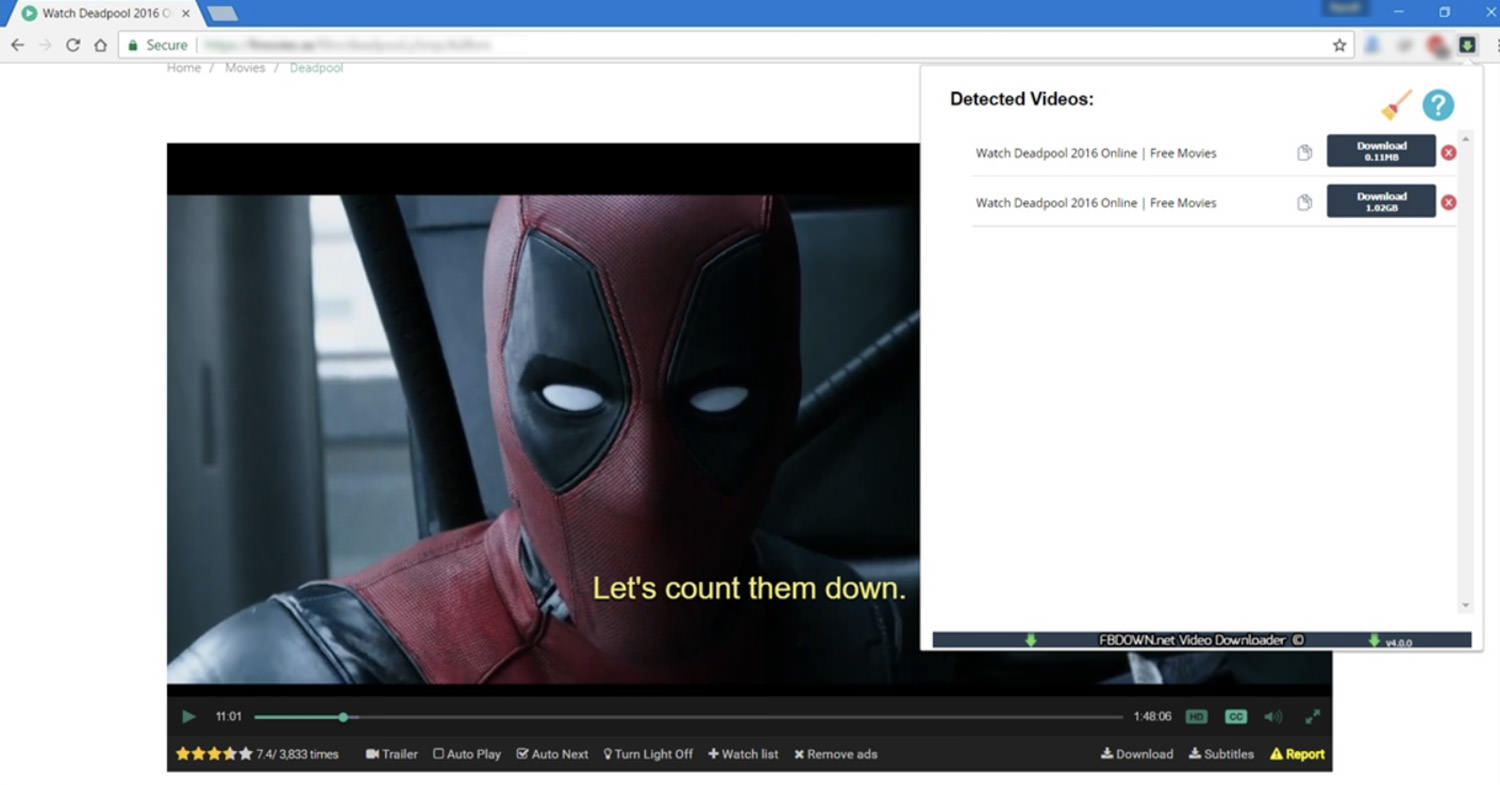Viewport: 1500px width, 785px height.
Task: Open the movie Trailer
Action: click(x=392, y=754)
